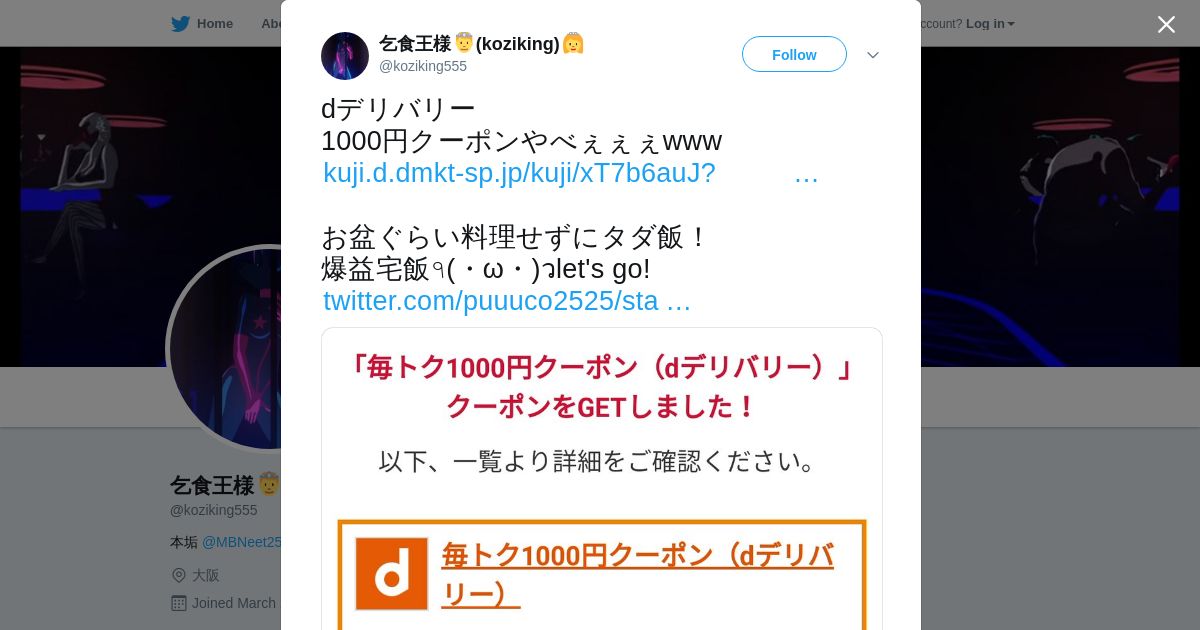Click the orange d delivery logo icon
Viewport: 1200px width, 630px height.
tap(391, 574)
